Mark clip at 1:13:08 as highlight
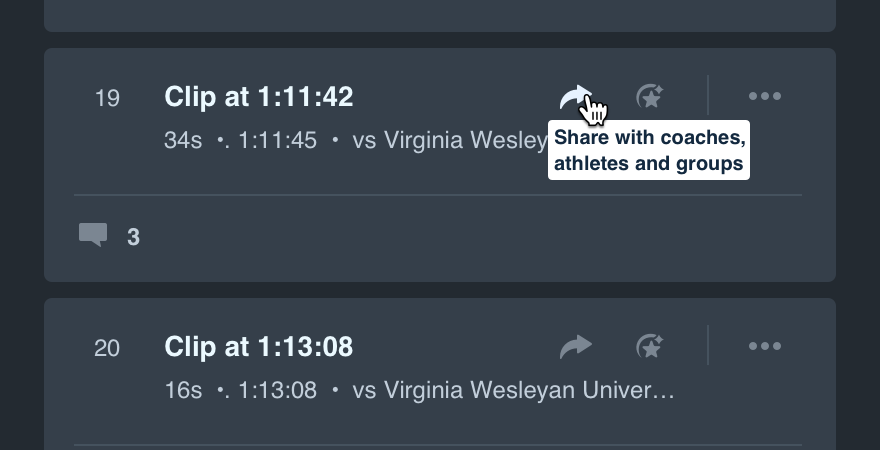The image size is (880, 450). click(650, 346)
